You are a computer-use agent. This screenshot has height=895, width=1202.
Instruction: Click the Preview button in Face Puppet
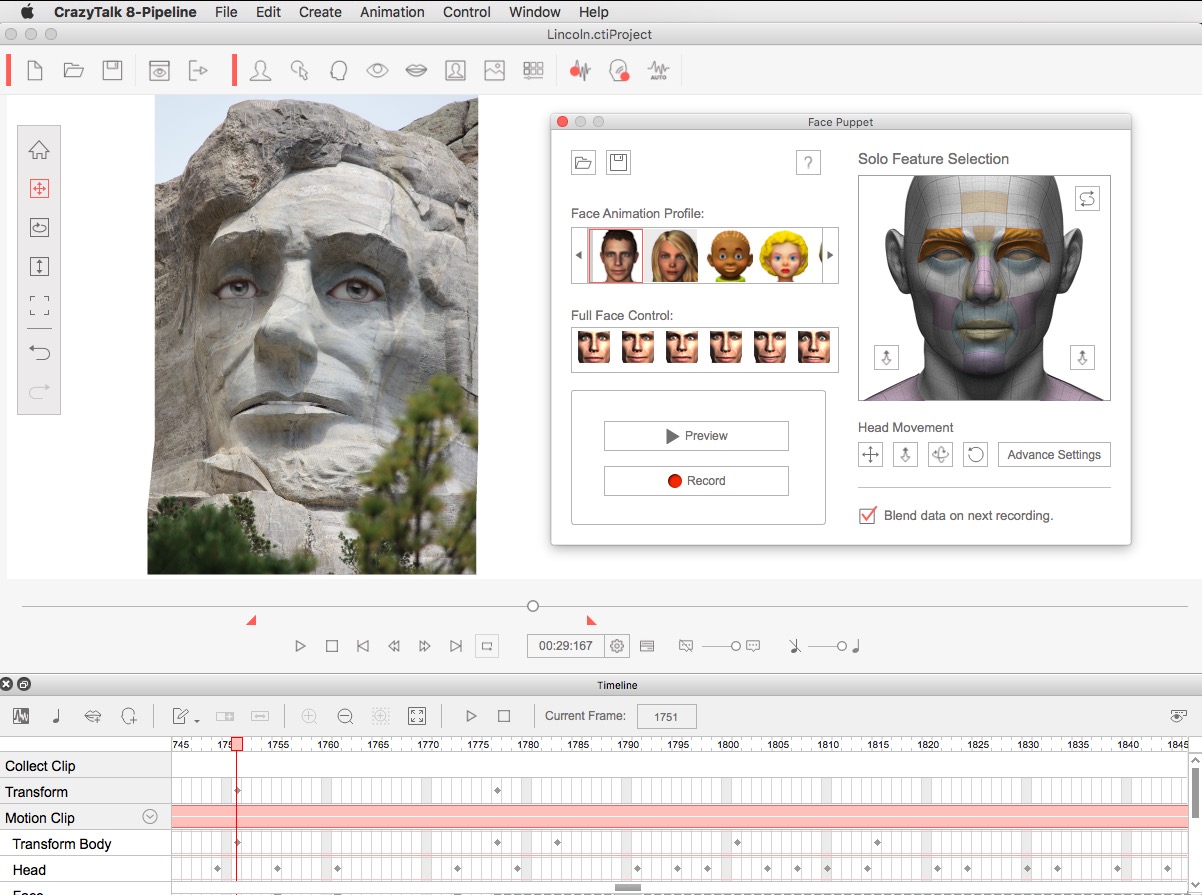coord(696,436)
